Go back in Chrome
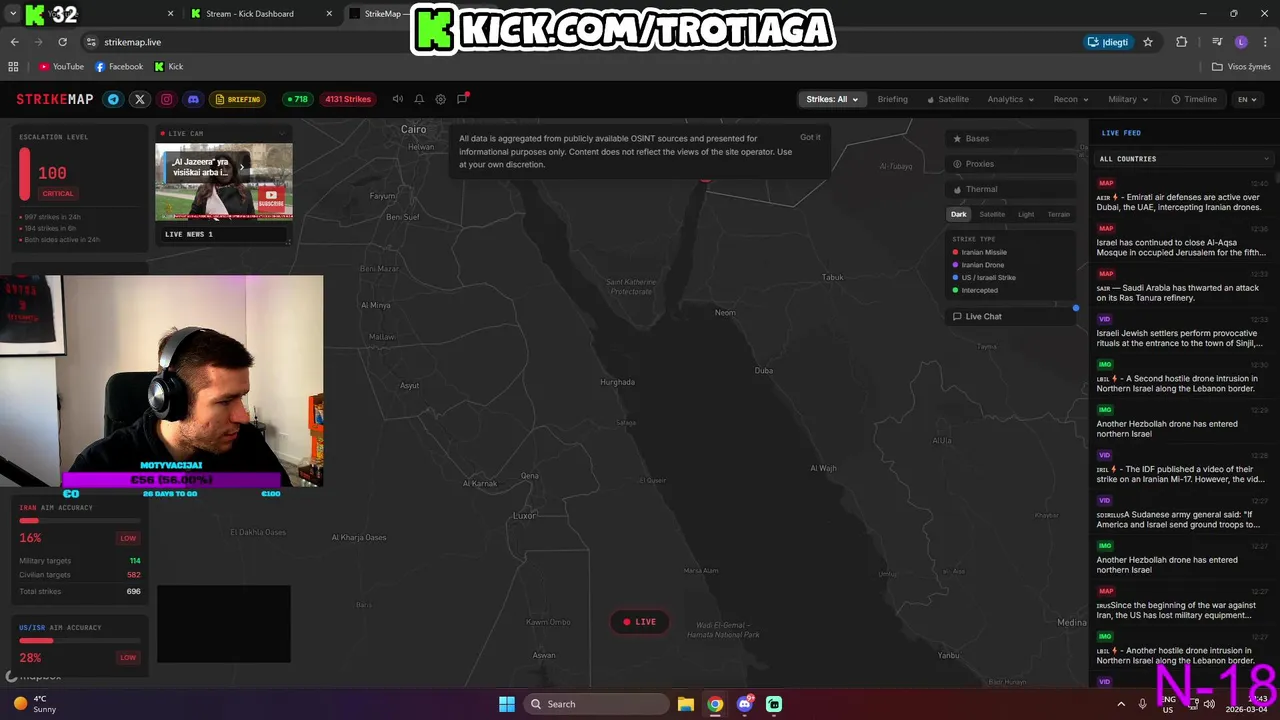This screenshot has width=1280, height=720. click(x=14, y=42)
